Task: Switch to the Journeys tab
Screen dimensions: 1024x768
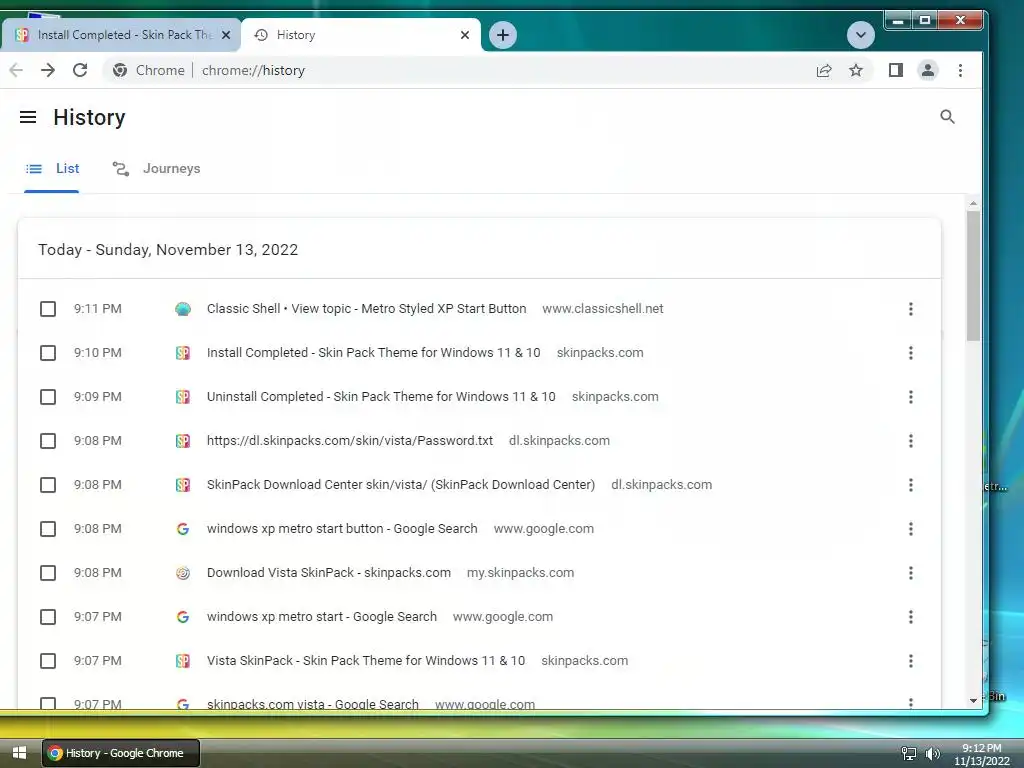Action: (x=156, y=169)
